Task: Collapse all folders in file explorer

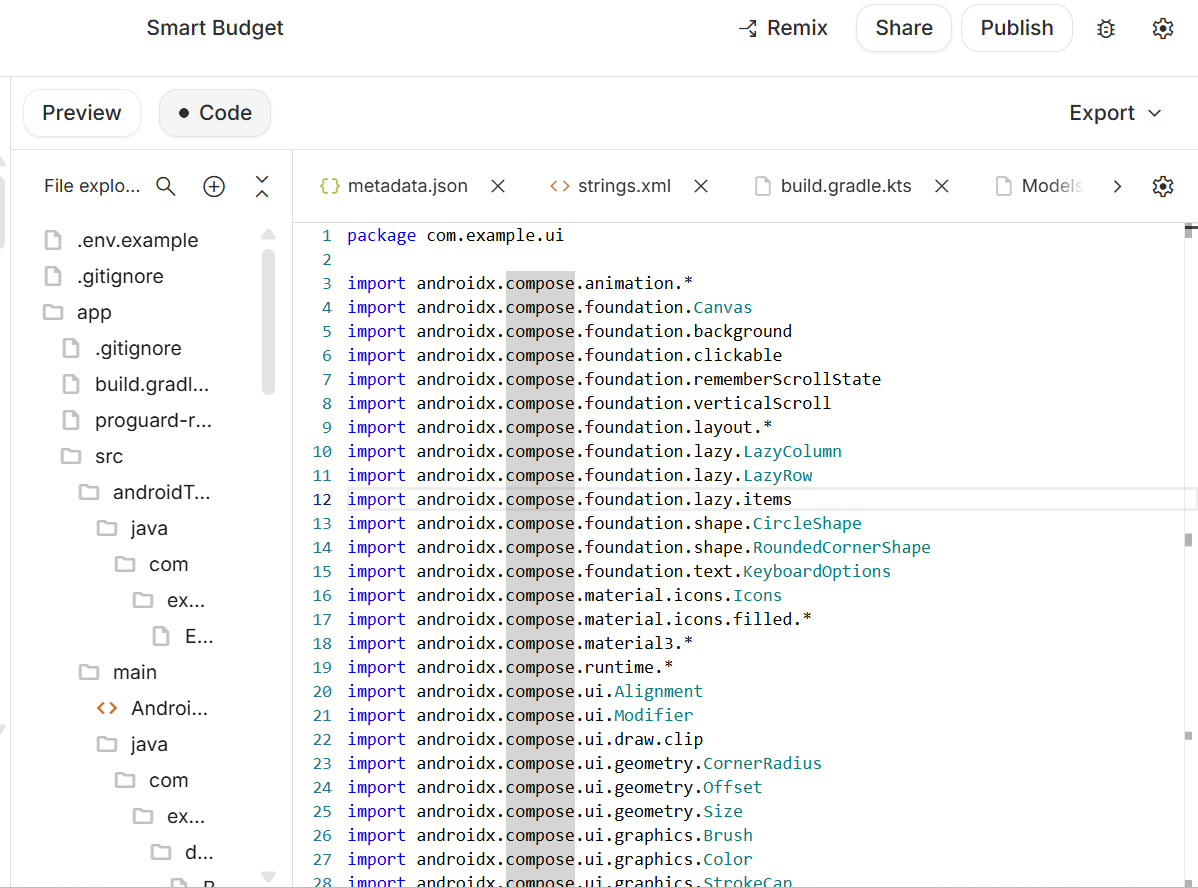Action: click(262, 186)
